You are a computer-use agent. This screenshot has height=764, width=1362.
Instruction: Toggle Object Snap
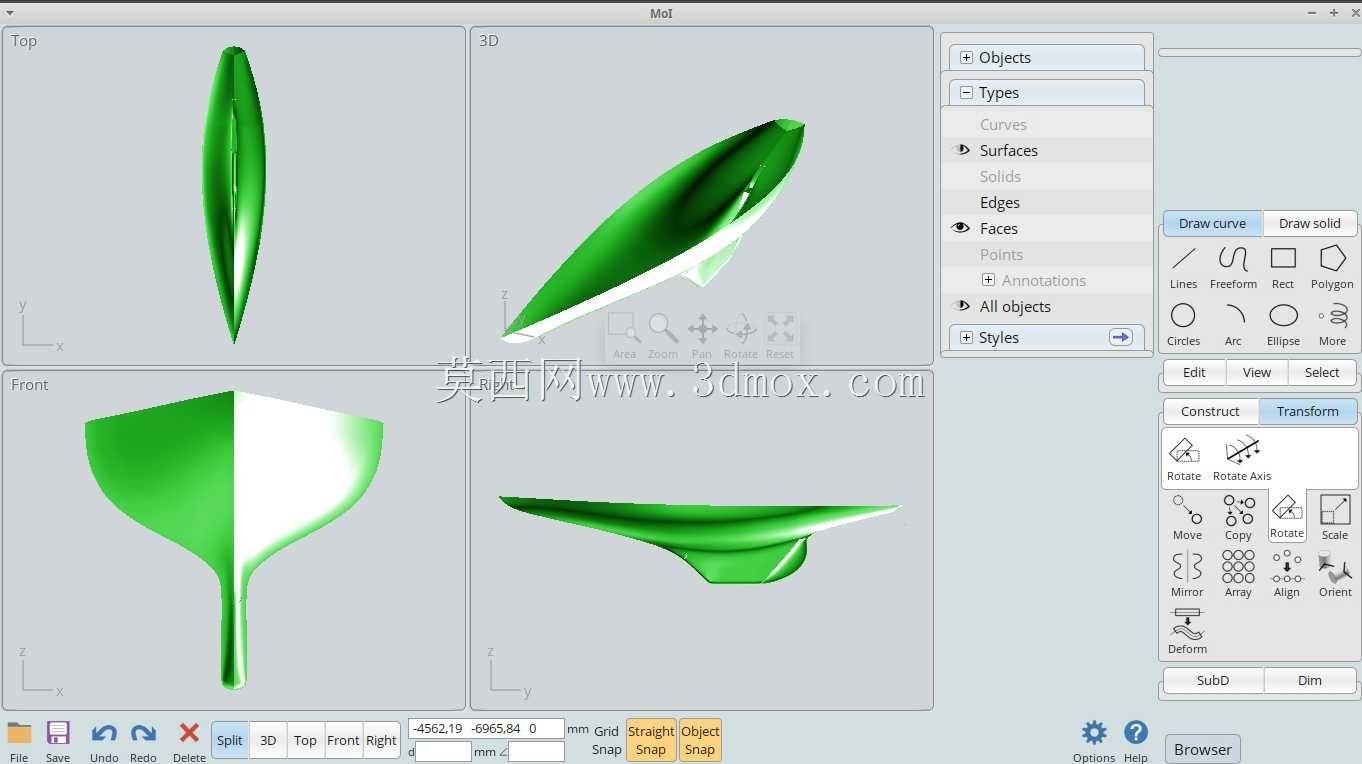(700, 740)
